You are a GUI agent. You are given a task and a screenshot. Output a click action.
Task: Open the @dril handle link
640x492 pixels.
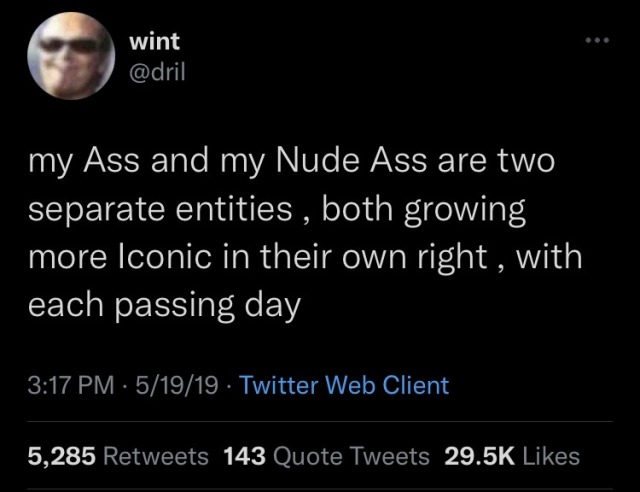(160, 73)
